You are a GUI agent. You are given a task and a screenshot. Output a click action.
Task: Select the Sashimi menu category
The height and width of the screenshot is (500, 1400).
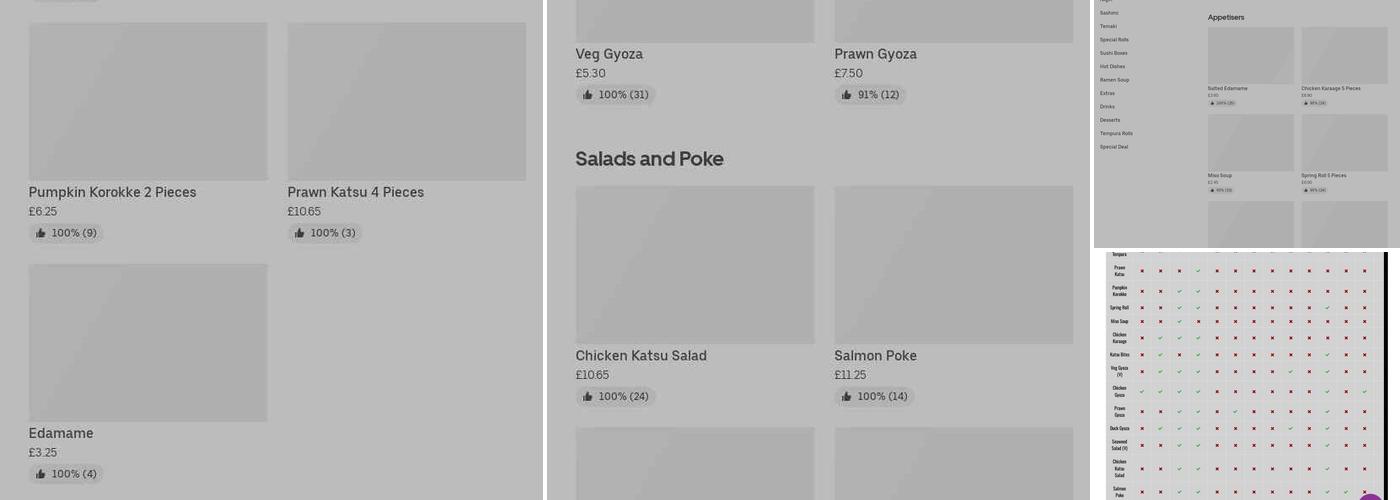point(1109,13)
